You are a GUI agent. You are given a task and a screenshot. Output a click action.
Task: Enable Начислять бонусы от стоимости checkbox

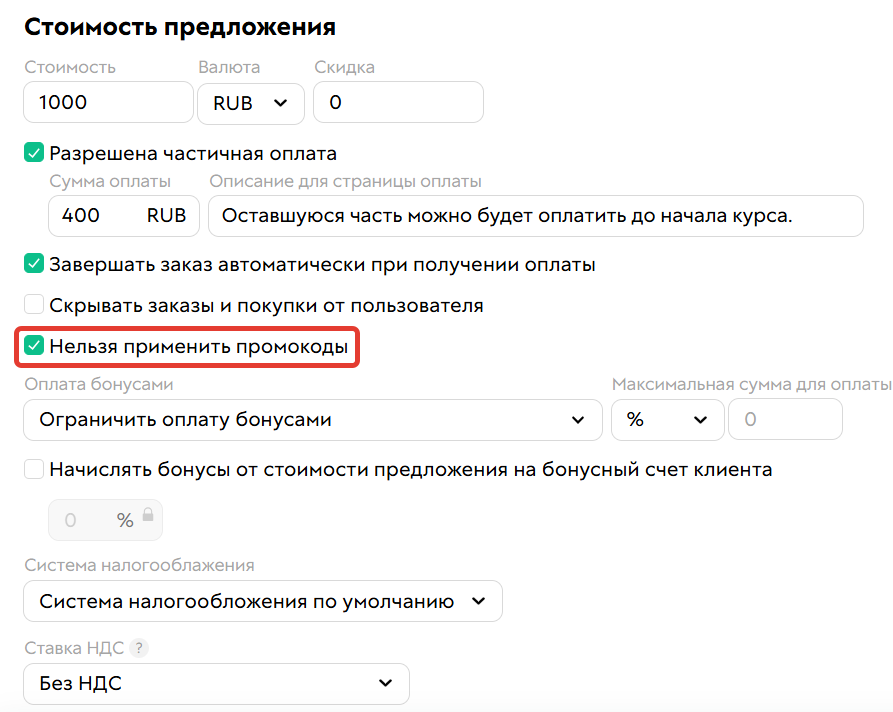[x=34, y=469]
